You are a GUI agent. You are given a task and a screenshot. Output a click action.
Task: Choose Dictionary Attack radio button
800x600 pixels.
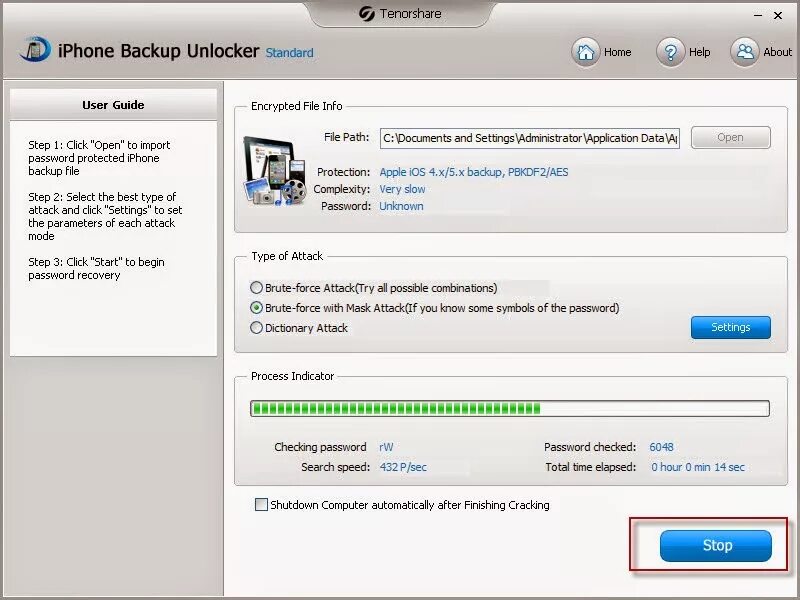point(256,328)
